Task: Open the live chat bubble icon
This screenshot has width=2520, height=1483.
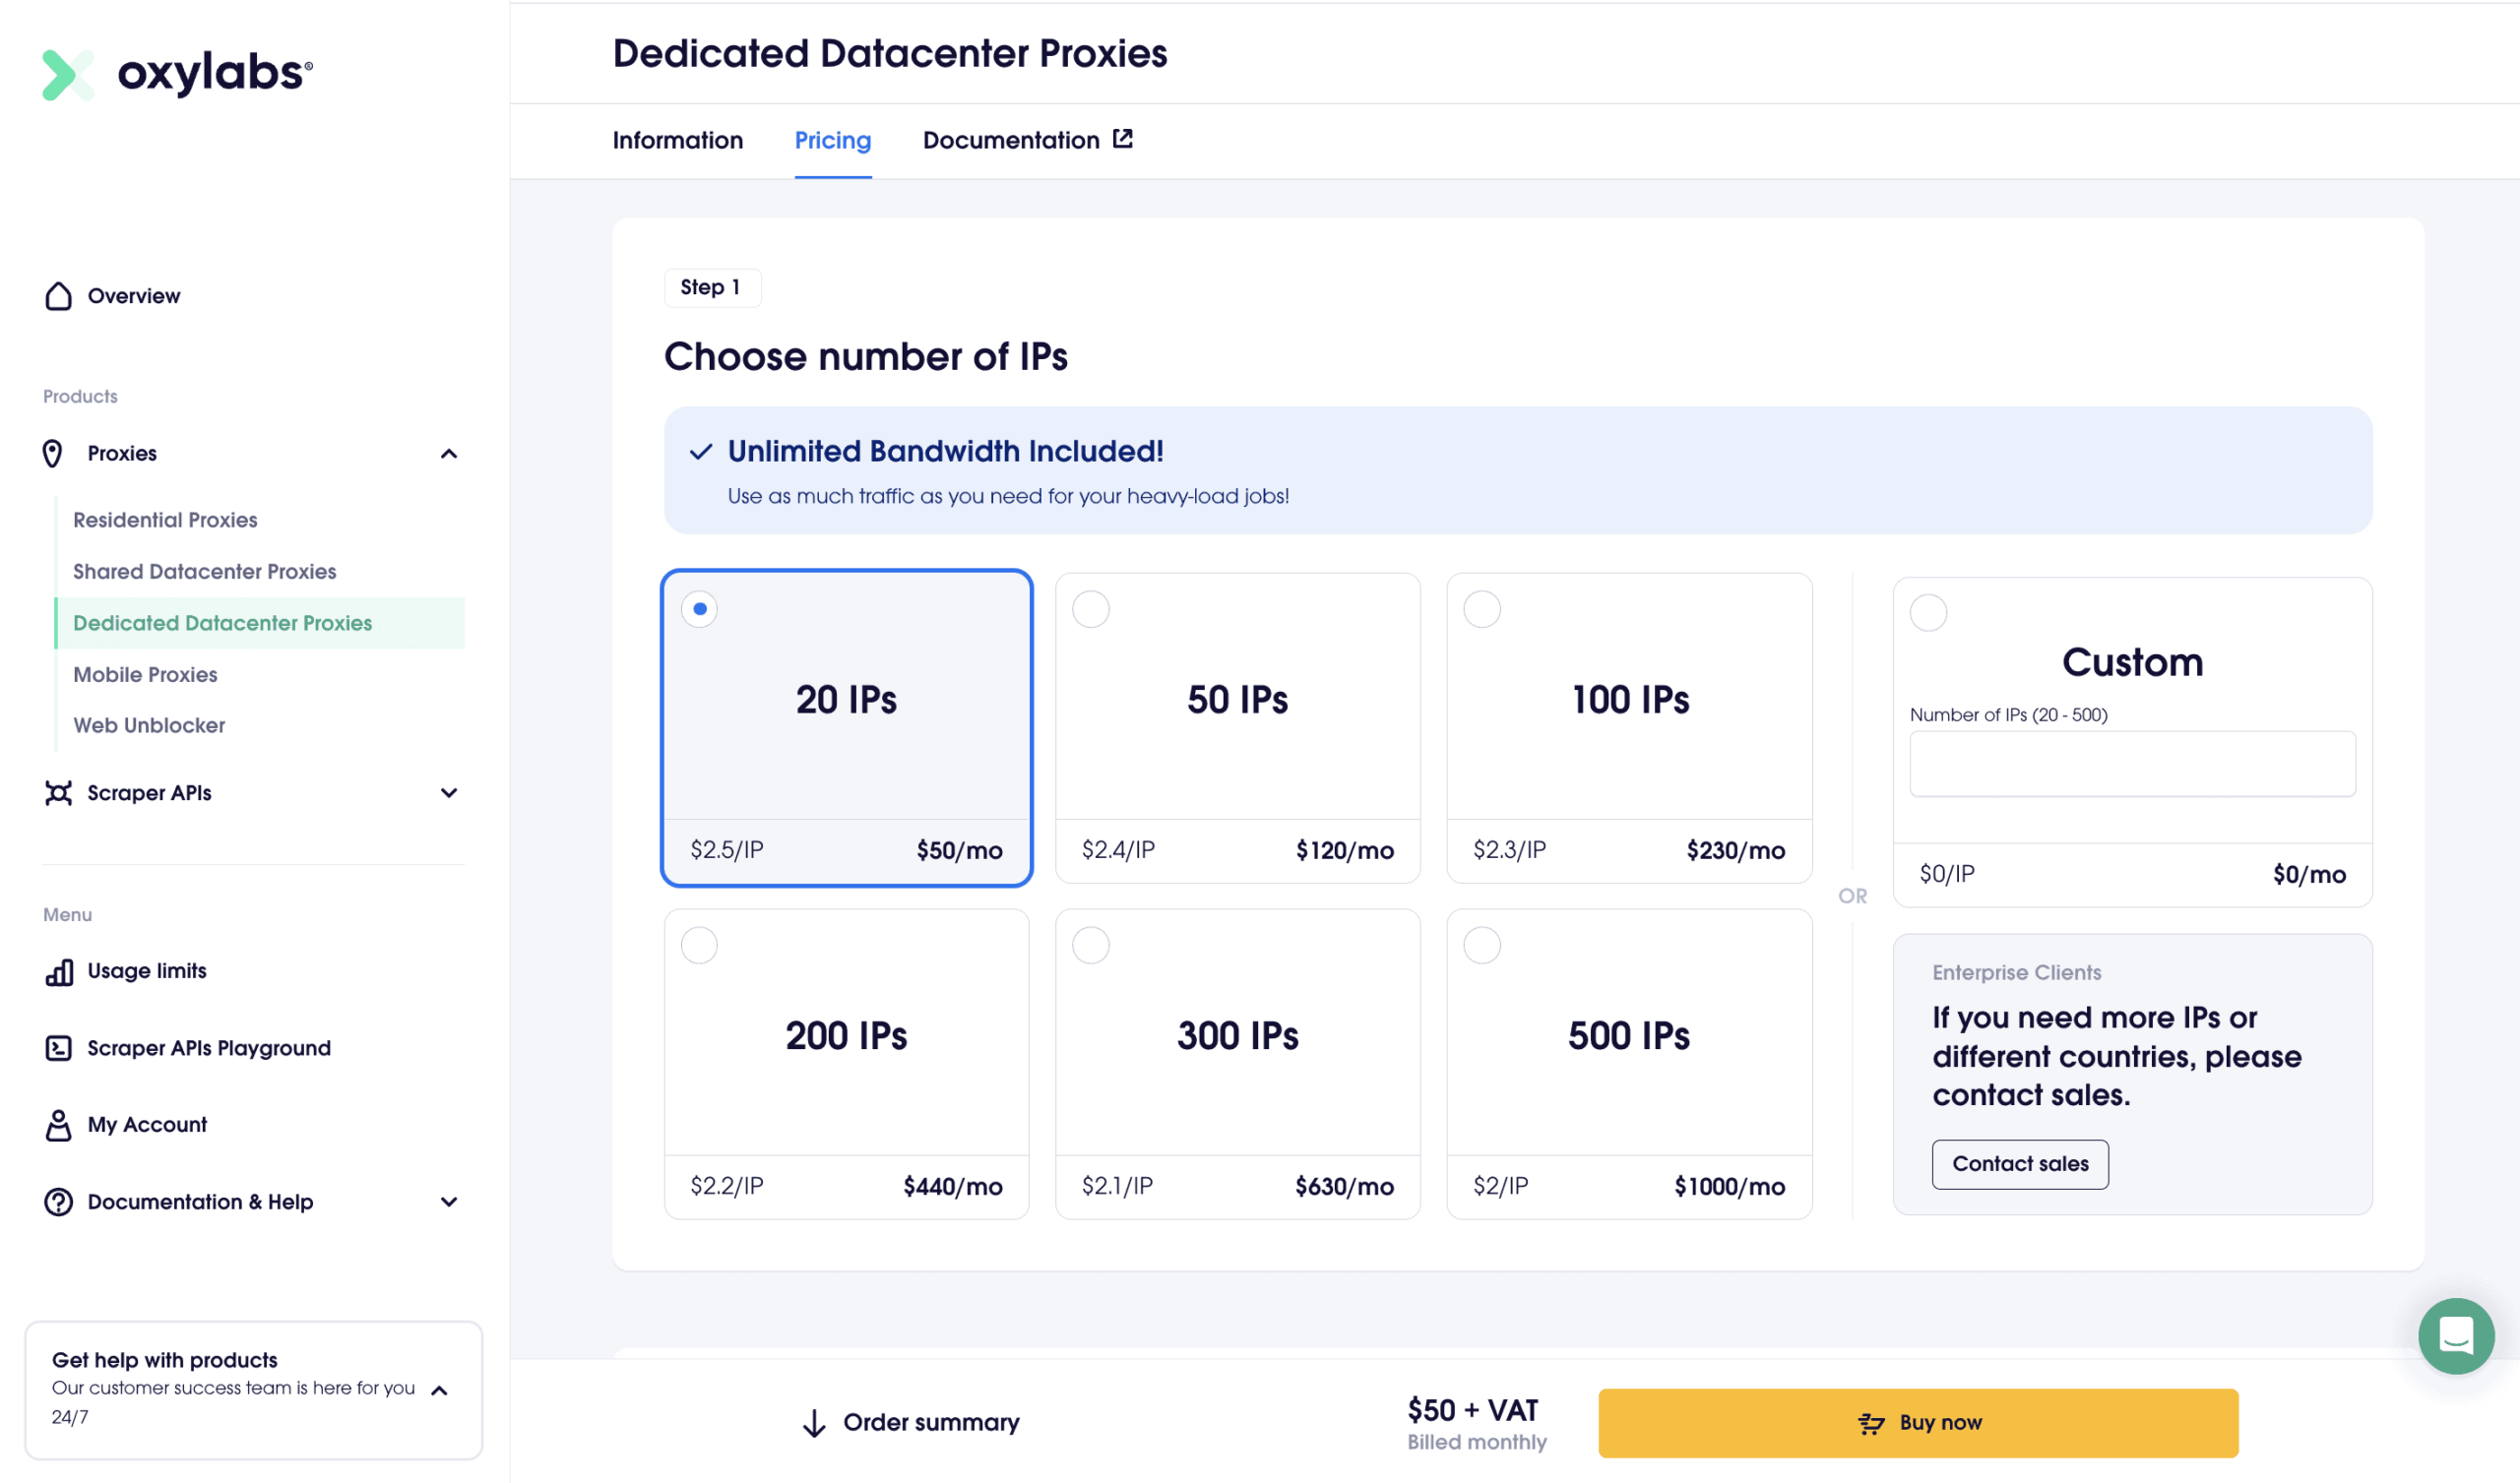Action: 2455,1335
